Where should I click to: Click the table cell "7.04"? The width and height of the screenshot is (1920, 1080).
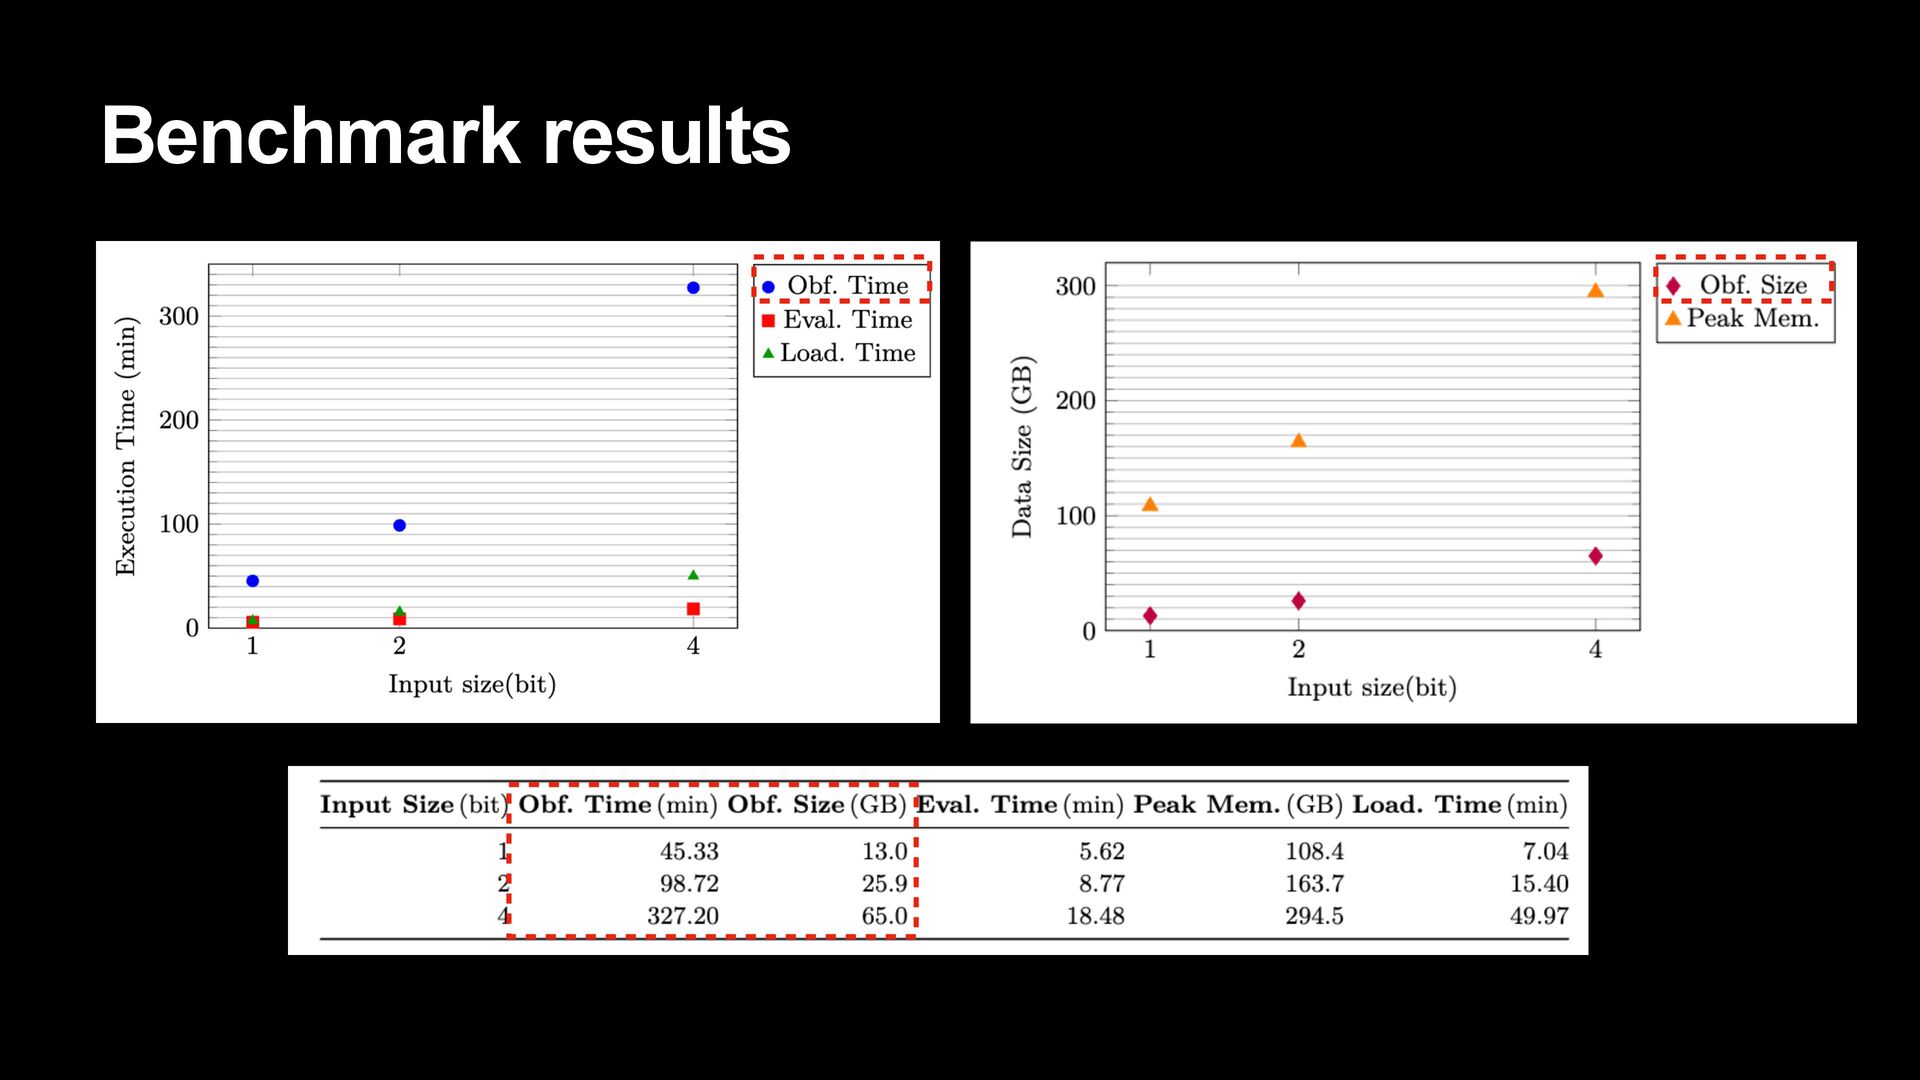pyautogui.click(x=1546, y=852)
